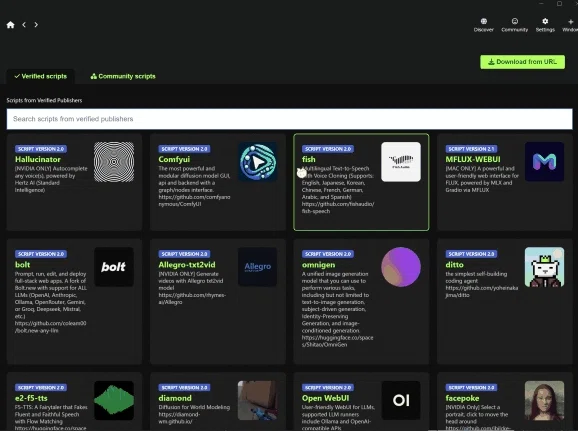Open the omnigen script title
Screen dimensions: 578x431
click(318, 265)
